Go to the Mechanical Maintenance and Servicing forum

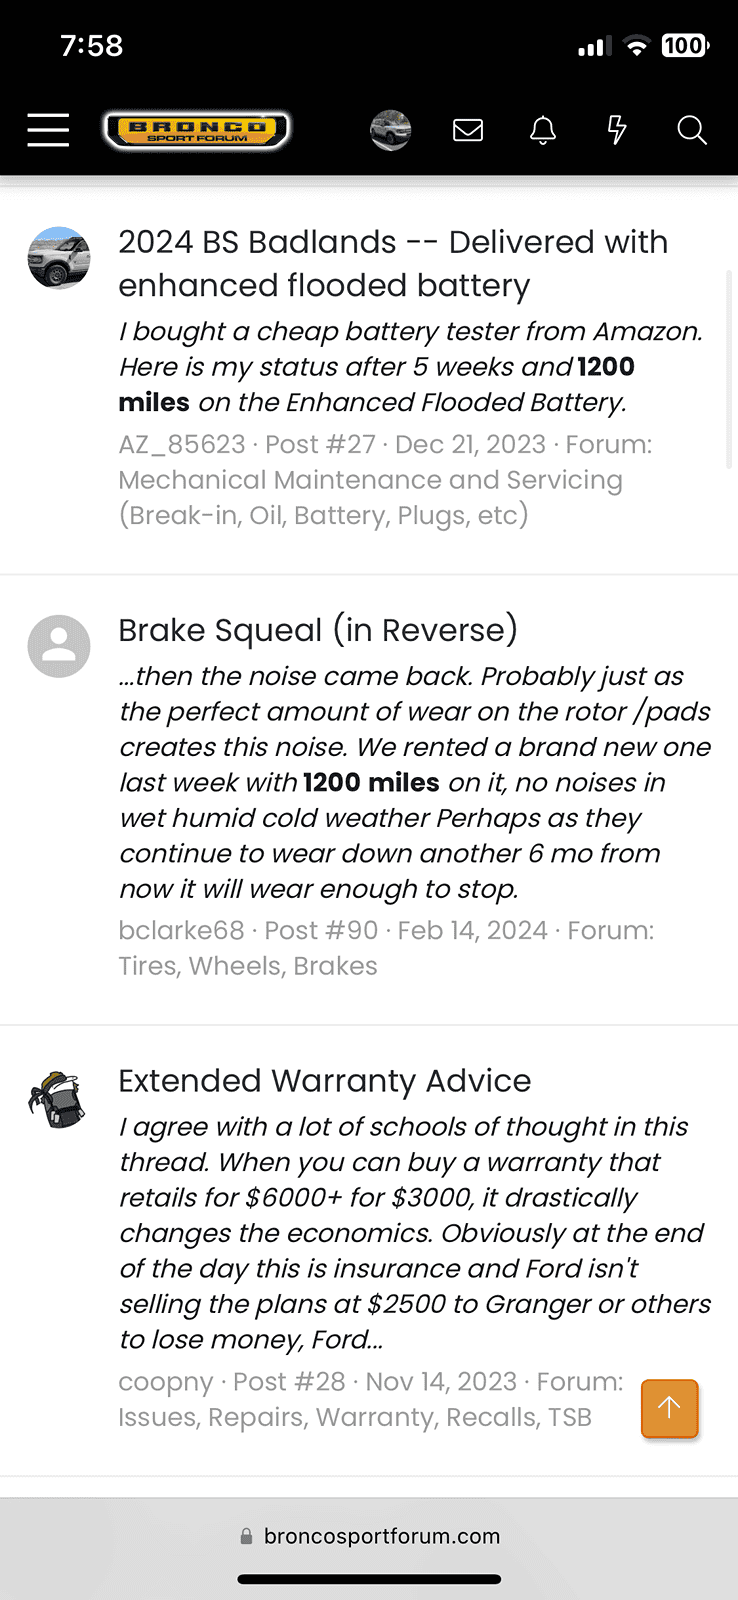[370, 480]
